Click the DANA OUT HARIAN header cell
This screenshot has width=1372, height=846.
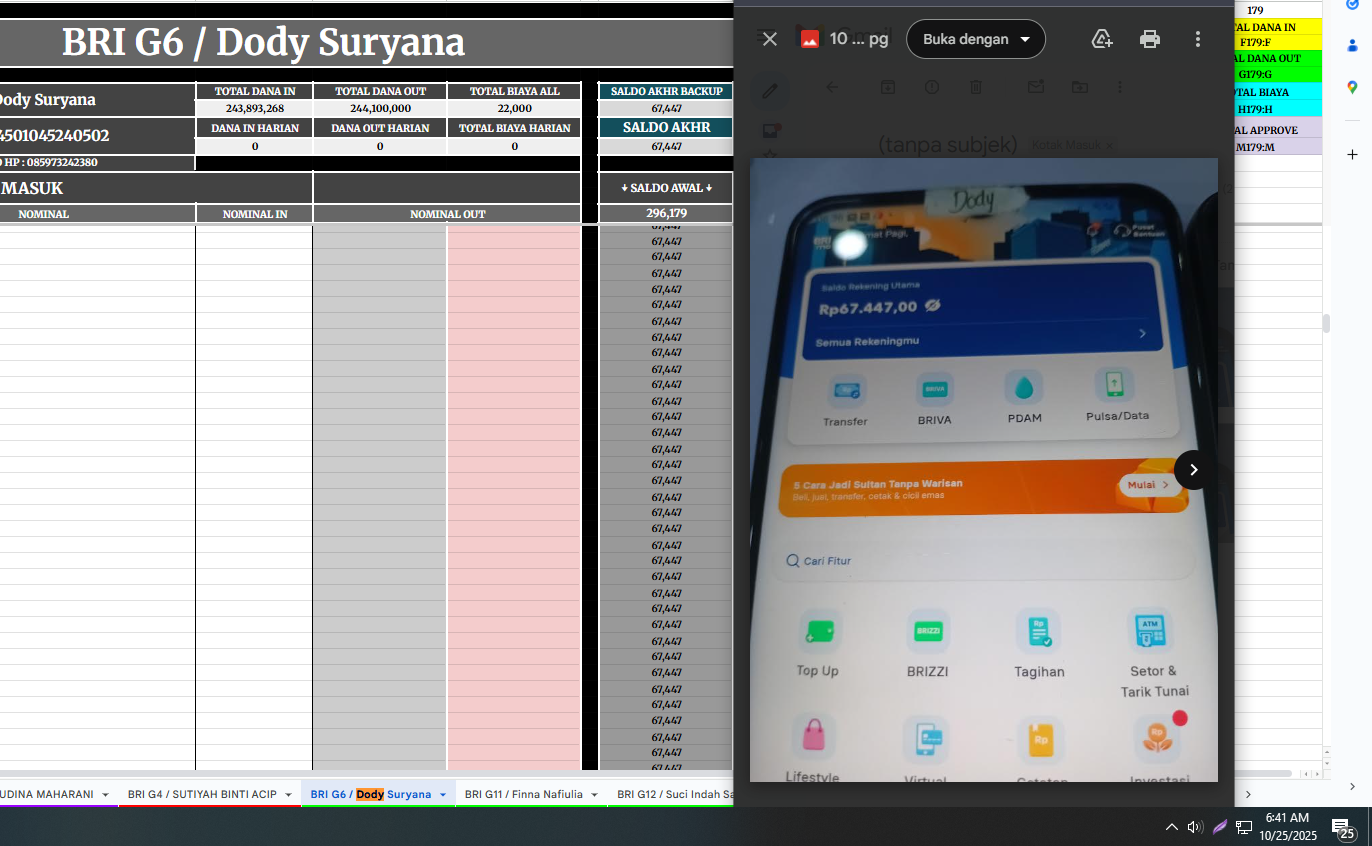click(x=380, y=128)
